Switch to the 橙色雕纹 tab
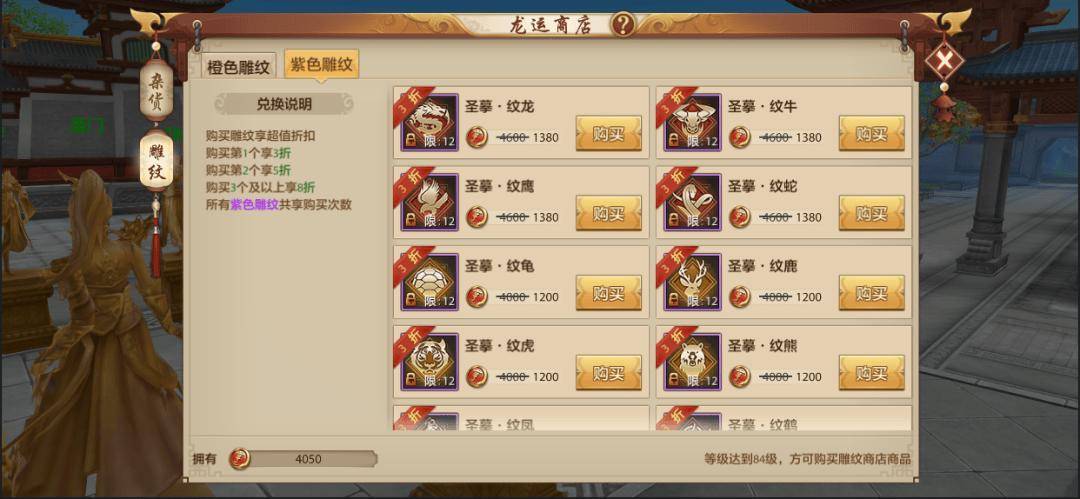 point(238,68)
